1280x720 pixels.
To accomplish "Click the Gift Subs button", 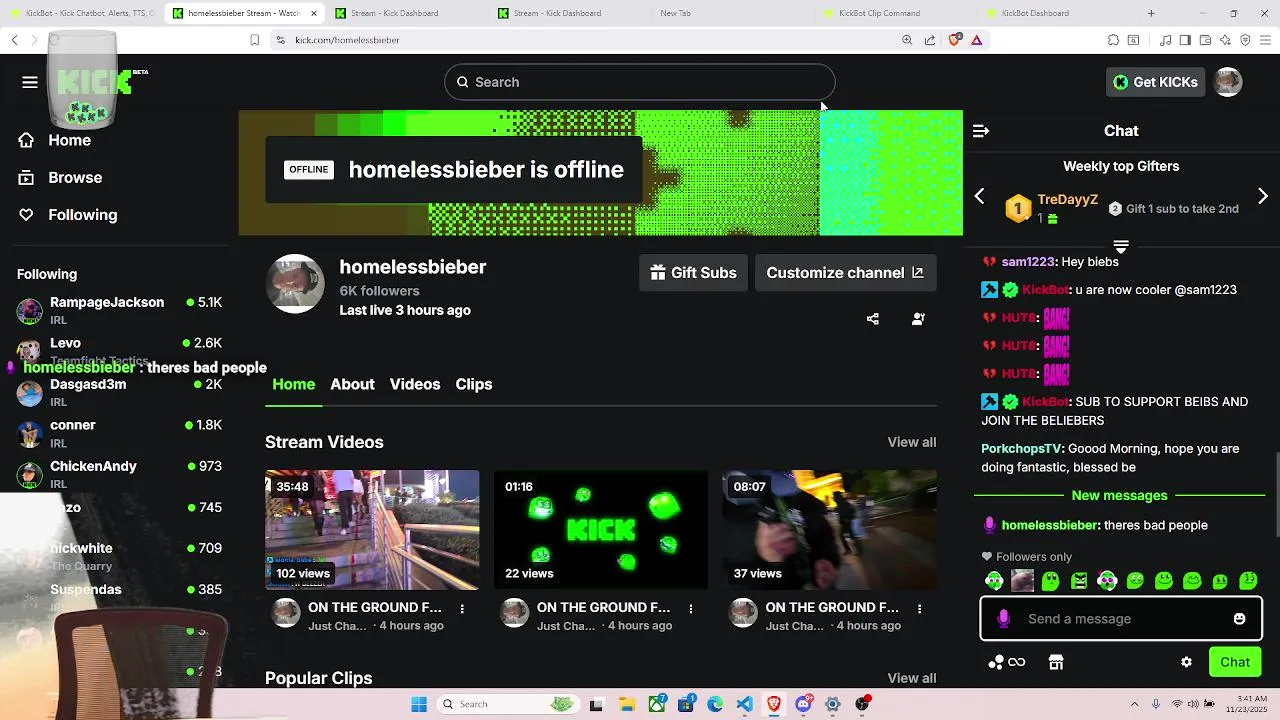I will (693, 273).
